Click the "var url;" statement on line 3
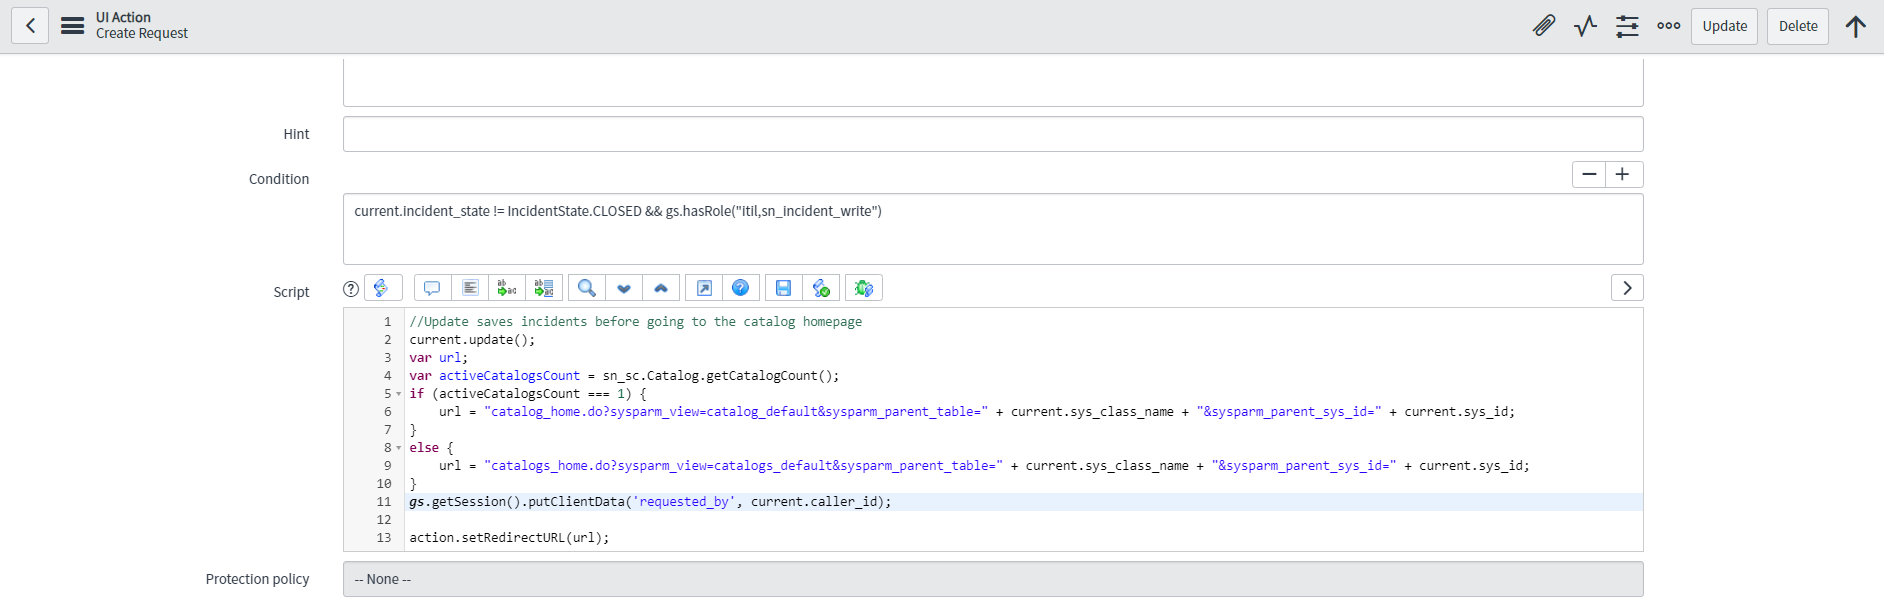The width and height of the screenshot is (1884, 603). pyautogui.click(x=438, y=358)
